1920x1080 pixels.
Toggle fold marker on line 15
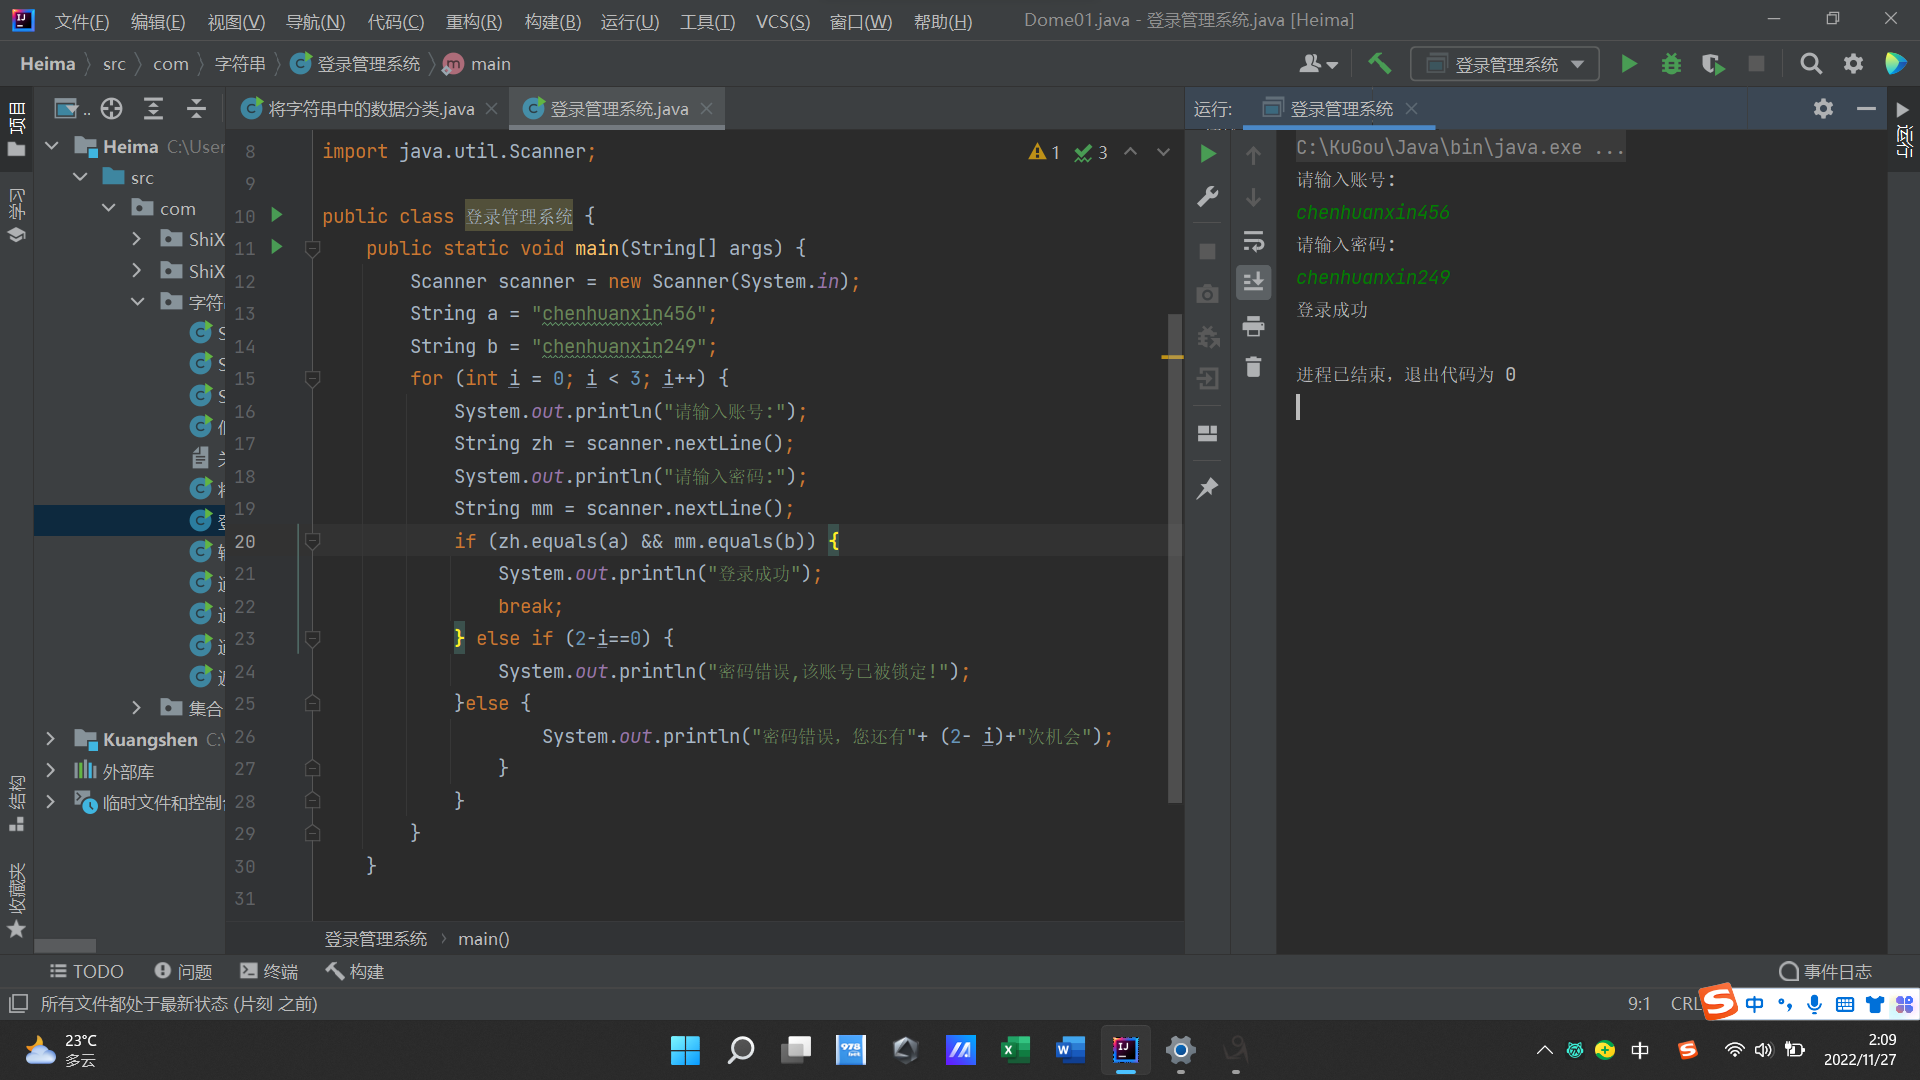click(x=312, y=379)
